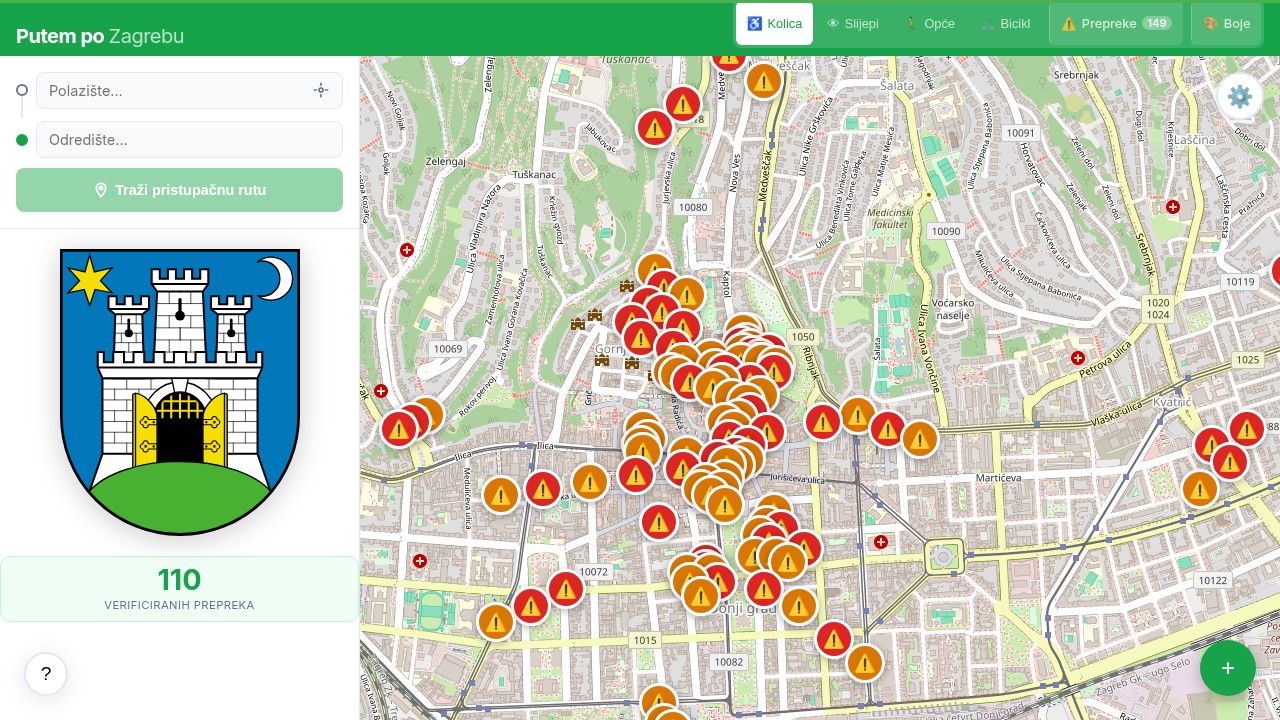This screenshot has width=1280, height=720.
Task: Click the Odredište destination field
Action: coord(189,140)
